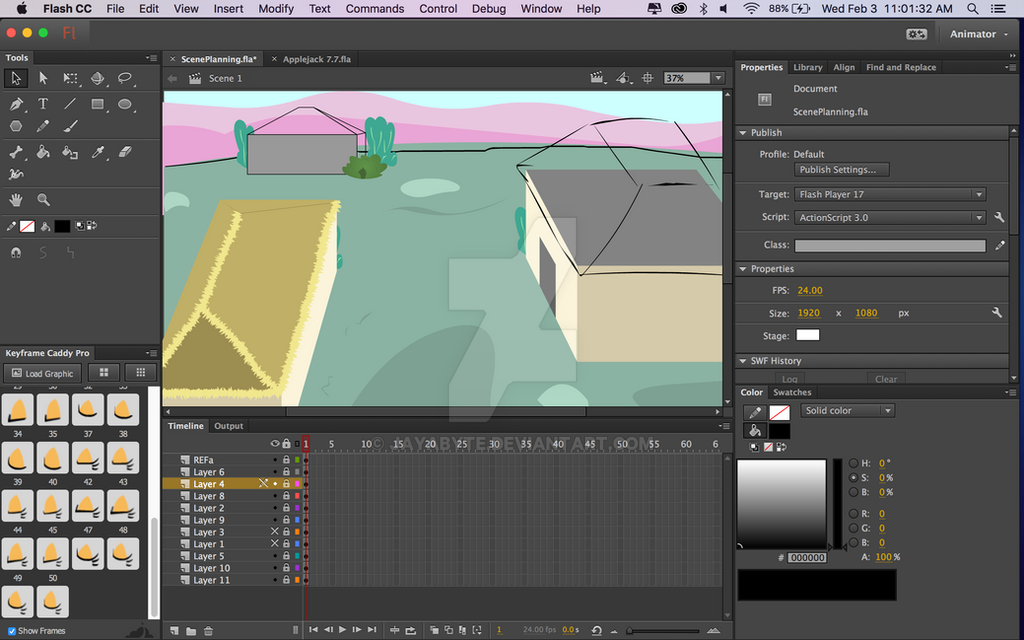Select the Pen tool
1024x640 pixels.
click(16, 104)
